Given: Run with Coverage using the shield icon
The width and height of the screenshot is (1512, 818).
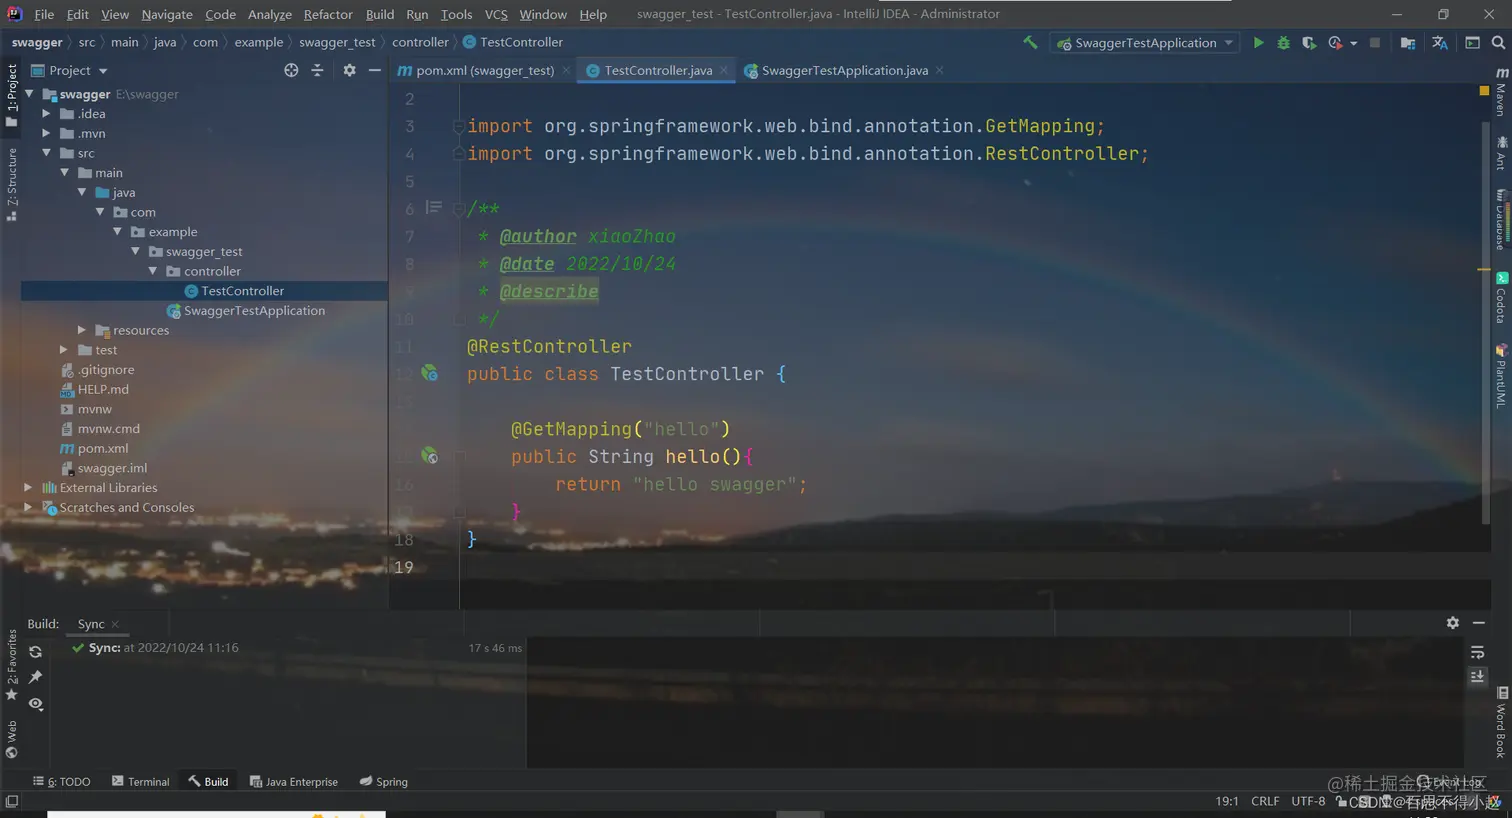Looking at the screenshot, I should 1309,43.
